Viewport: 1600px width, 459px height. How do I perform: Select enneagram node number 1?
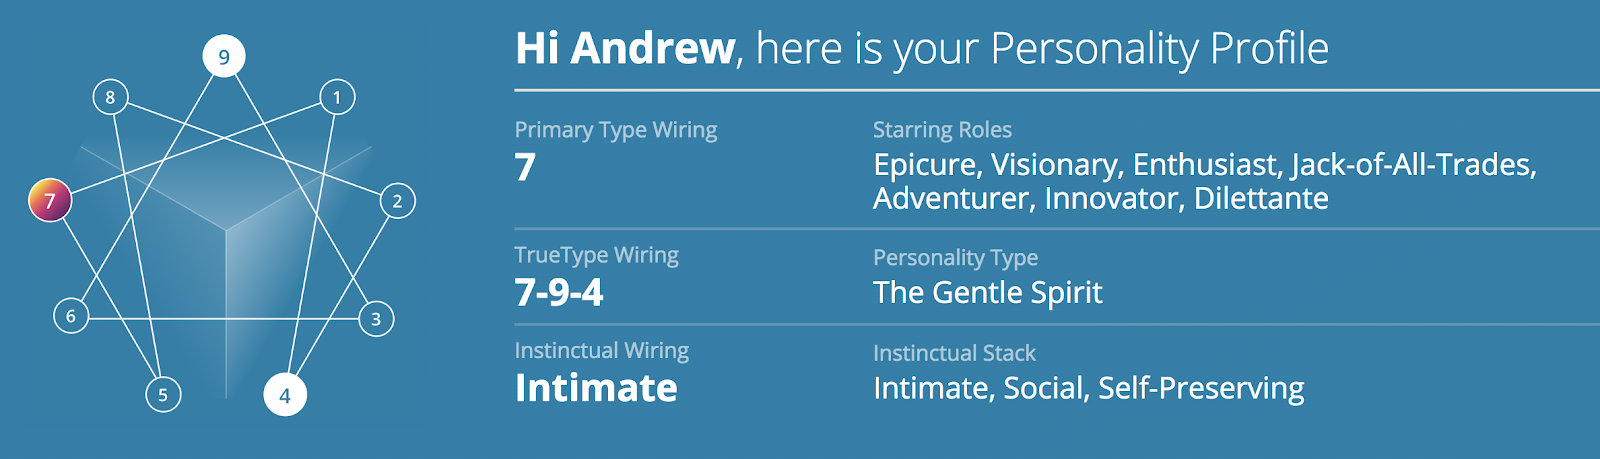point(337,97)
